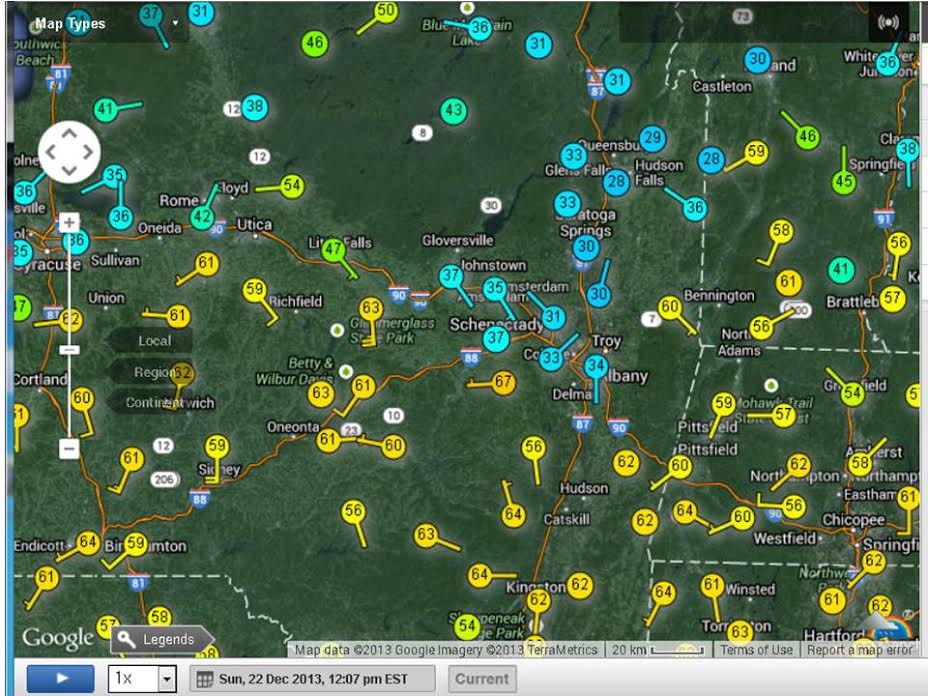Select the 31 marker near Schenectady
This screenshot has width=928, height=696.
[x=552, y=317]
